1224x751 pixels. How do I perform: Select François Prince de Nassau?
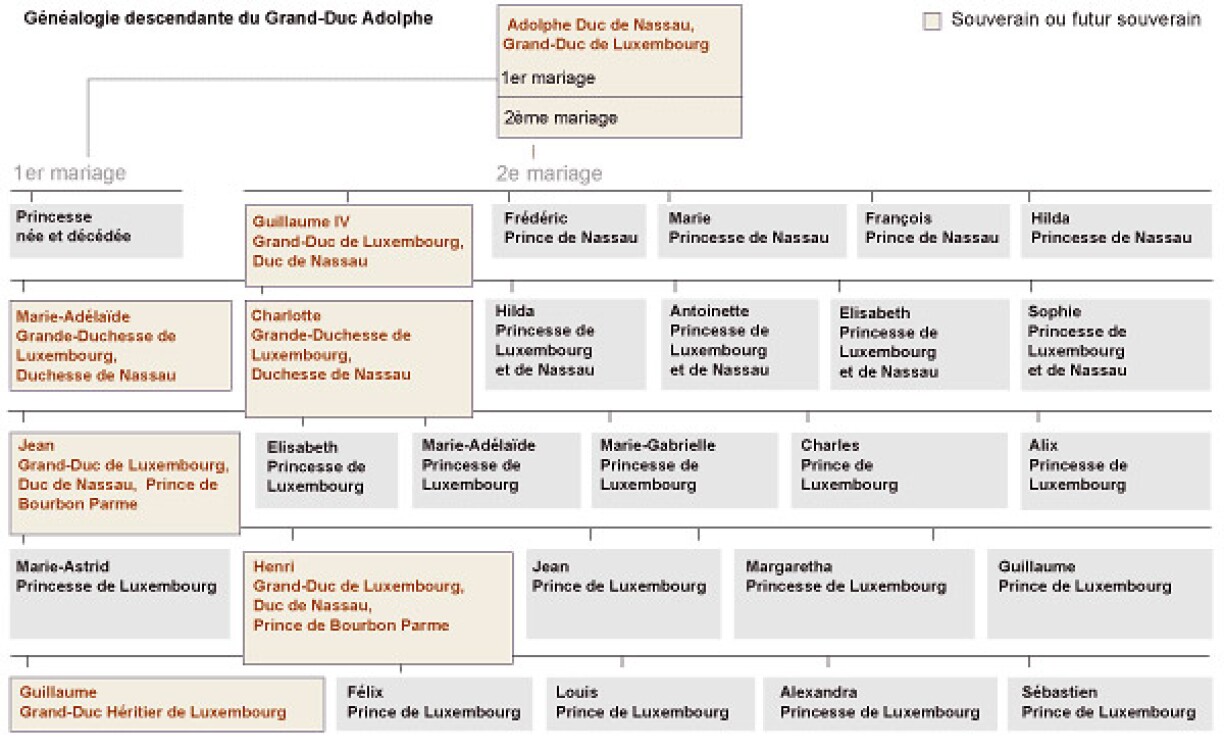tap(932, 230)
